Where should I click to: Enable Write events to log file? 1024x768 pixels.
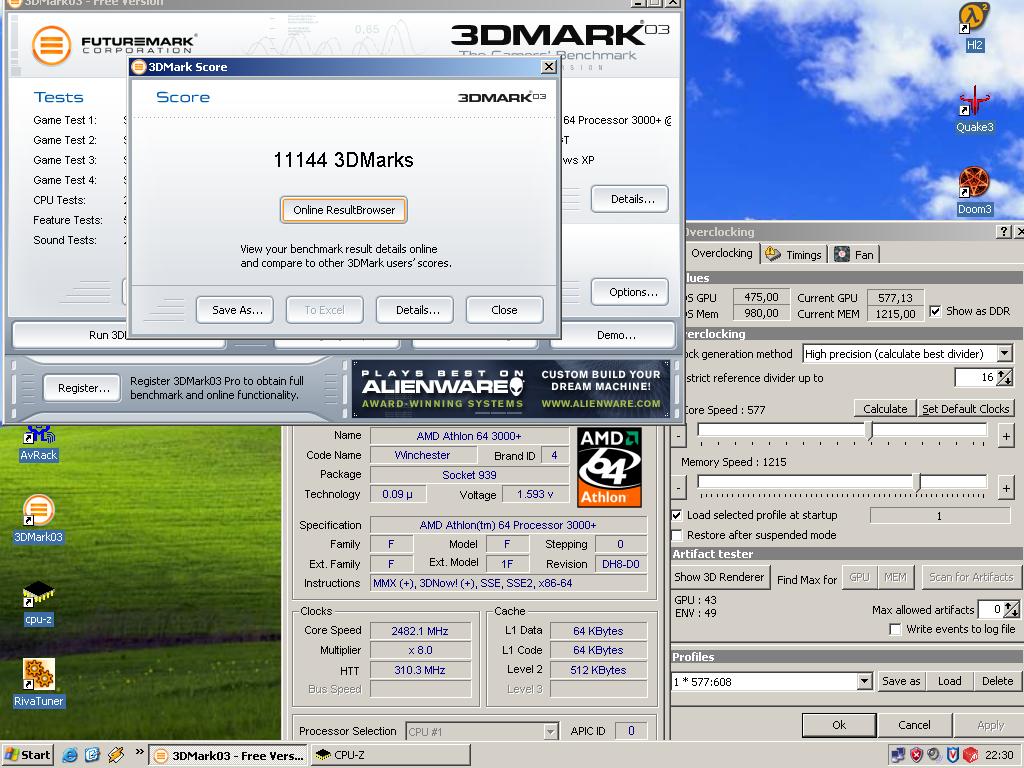click(x=895, y=629)
